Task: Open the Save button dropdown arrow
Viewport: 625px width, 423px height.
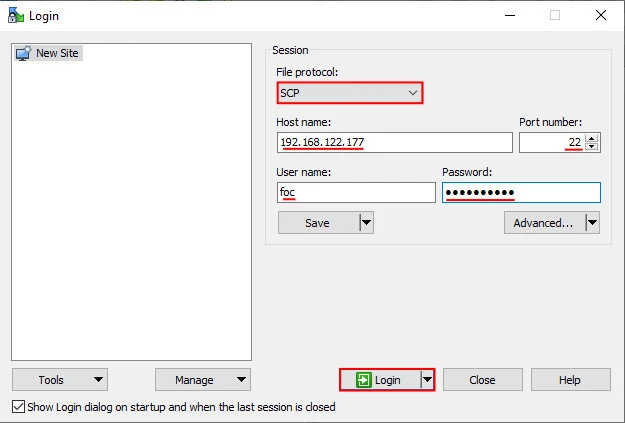Action: 366,223
